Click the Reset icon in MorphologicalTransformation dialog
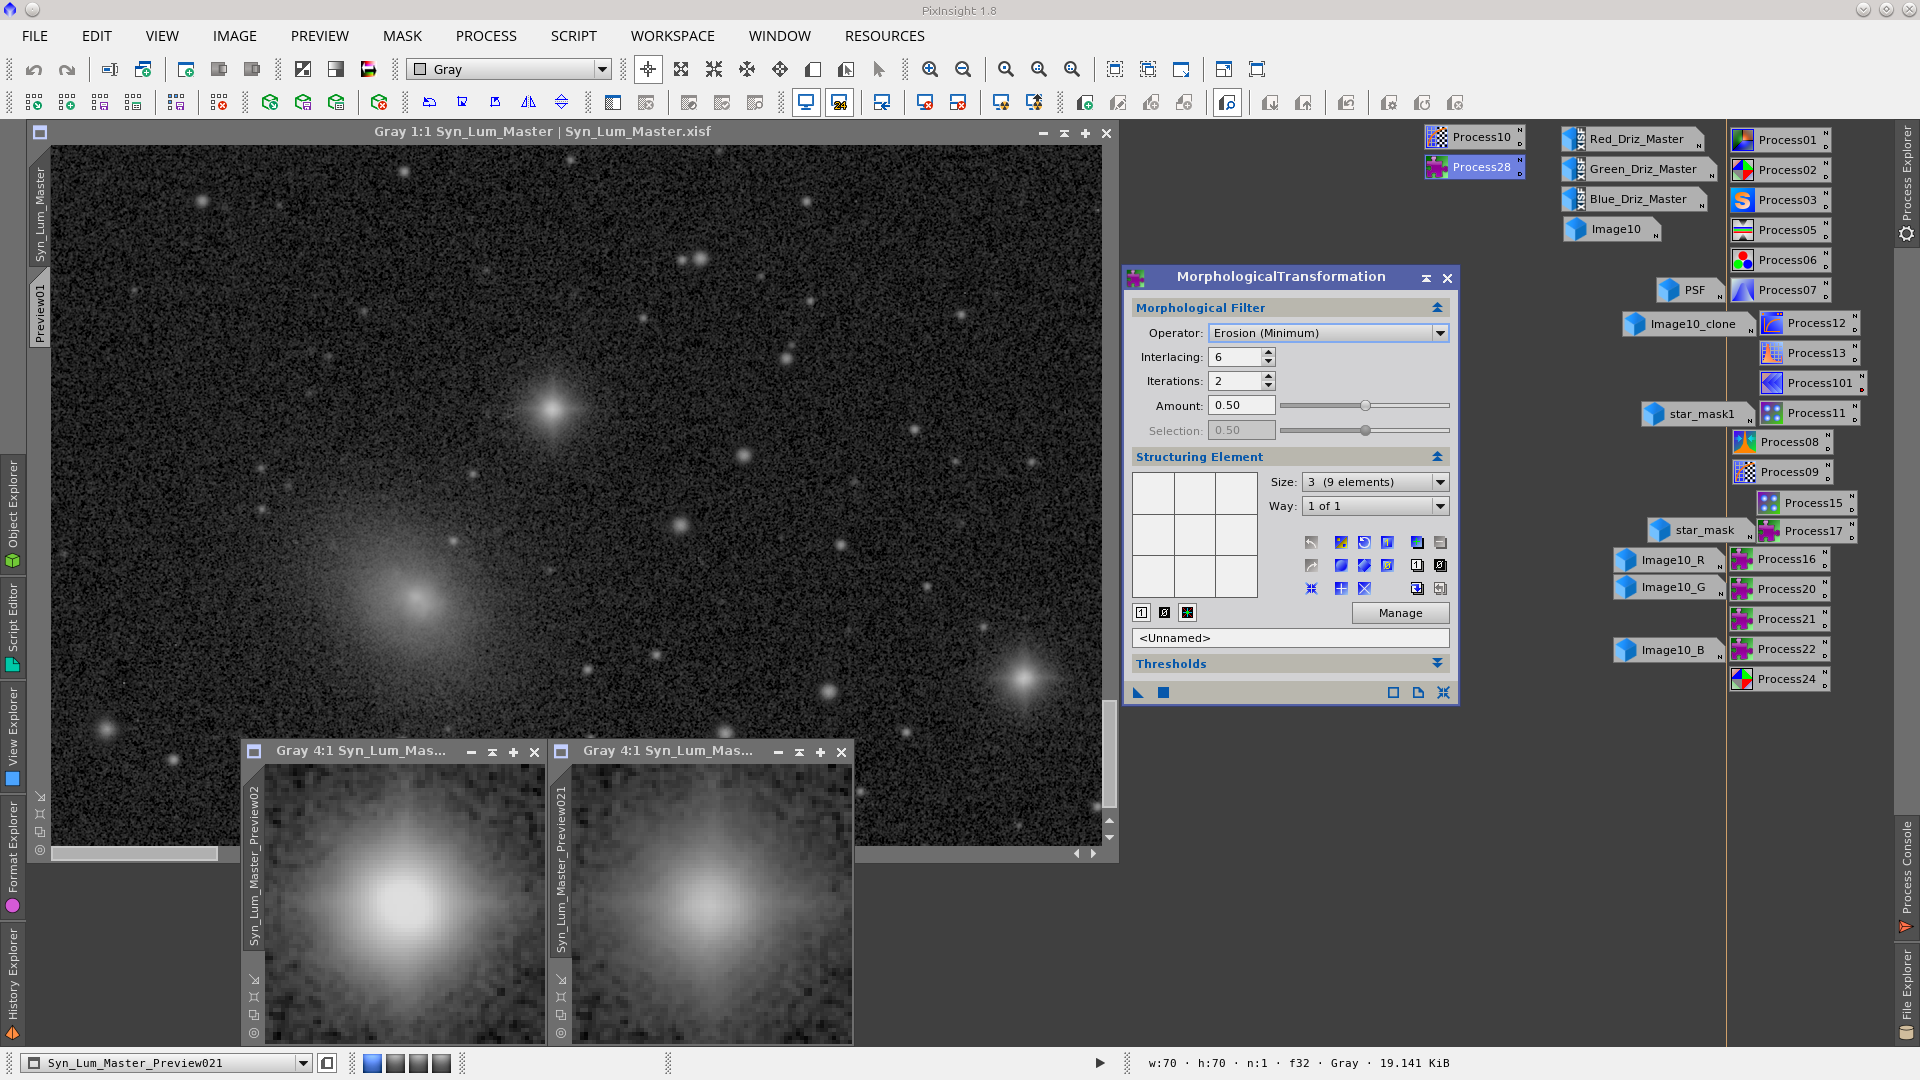The height and width of the screenshot is (1080, 1920). click(x=1443, y=692)
